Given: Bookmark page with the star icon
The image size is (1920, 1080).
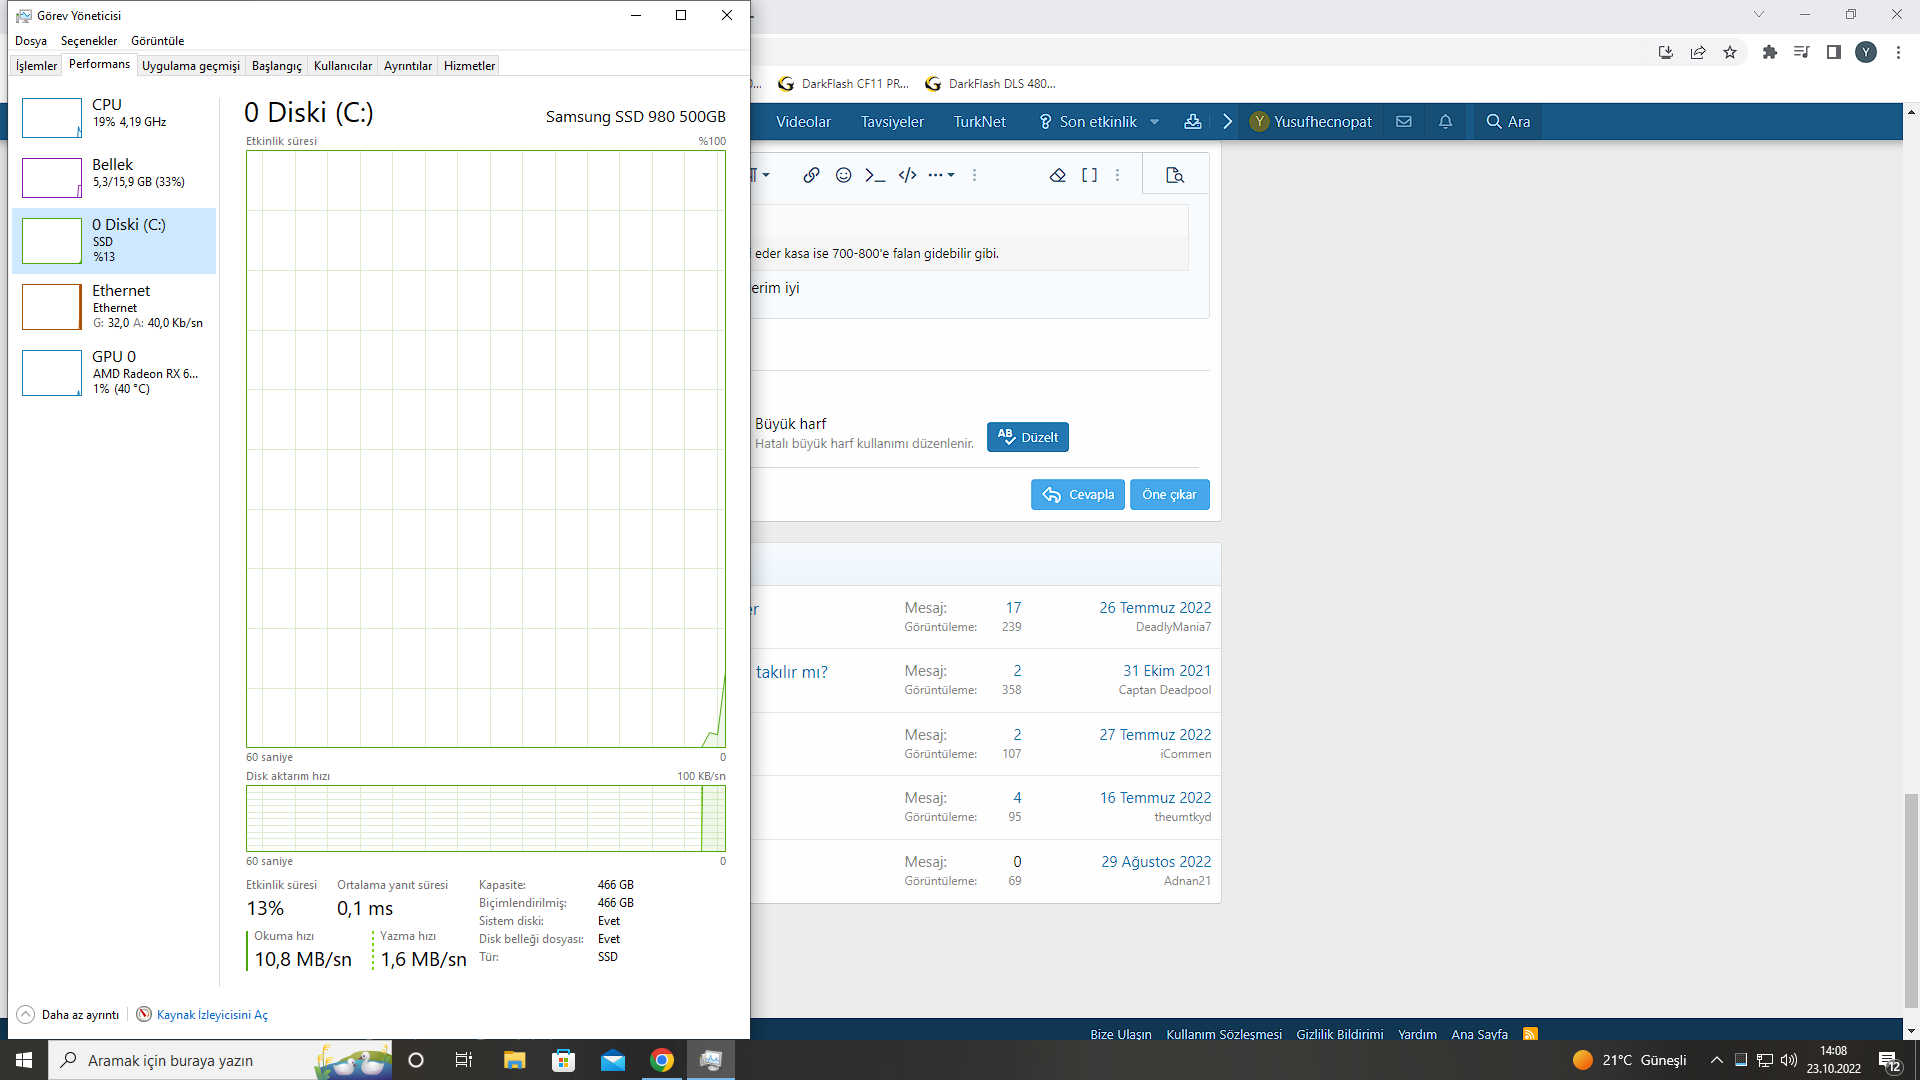Looking at the screenshot, I should [x=1730, y=52].
